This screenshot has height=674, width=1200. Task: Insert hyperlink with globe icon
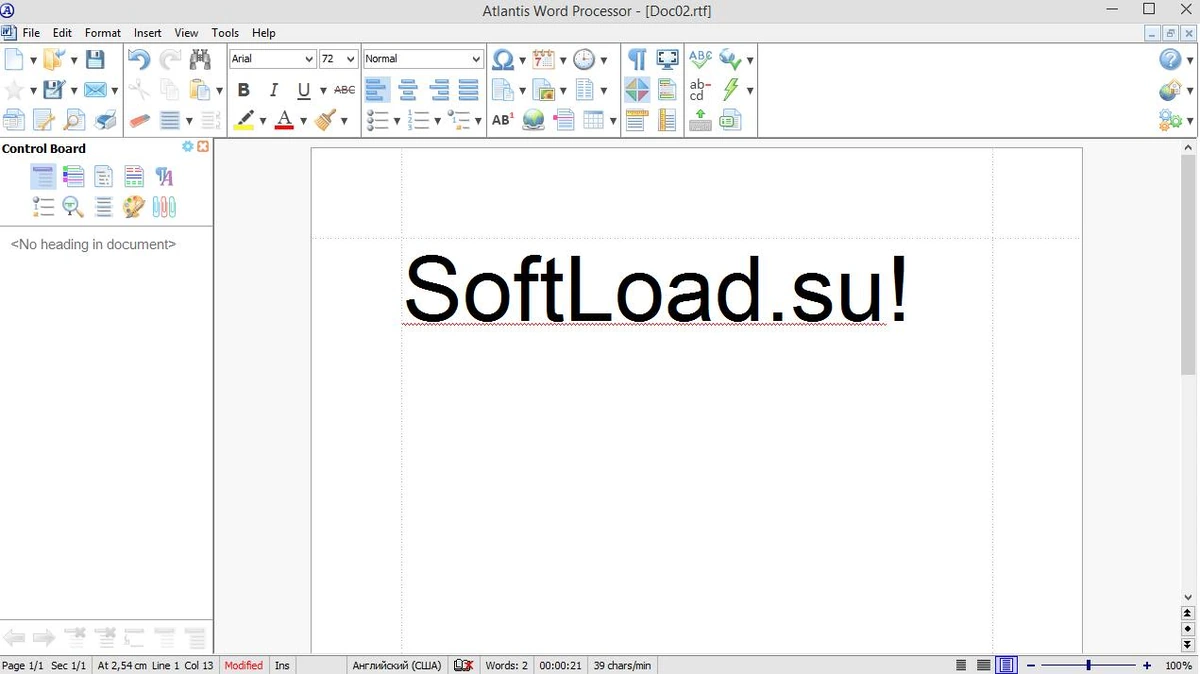tap(533, 120)
